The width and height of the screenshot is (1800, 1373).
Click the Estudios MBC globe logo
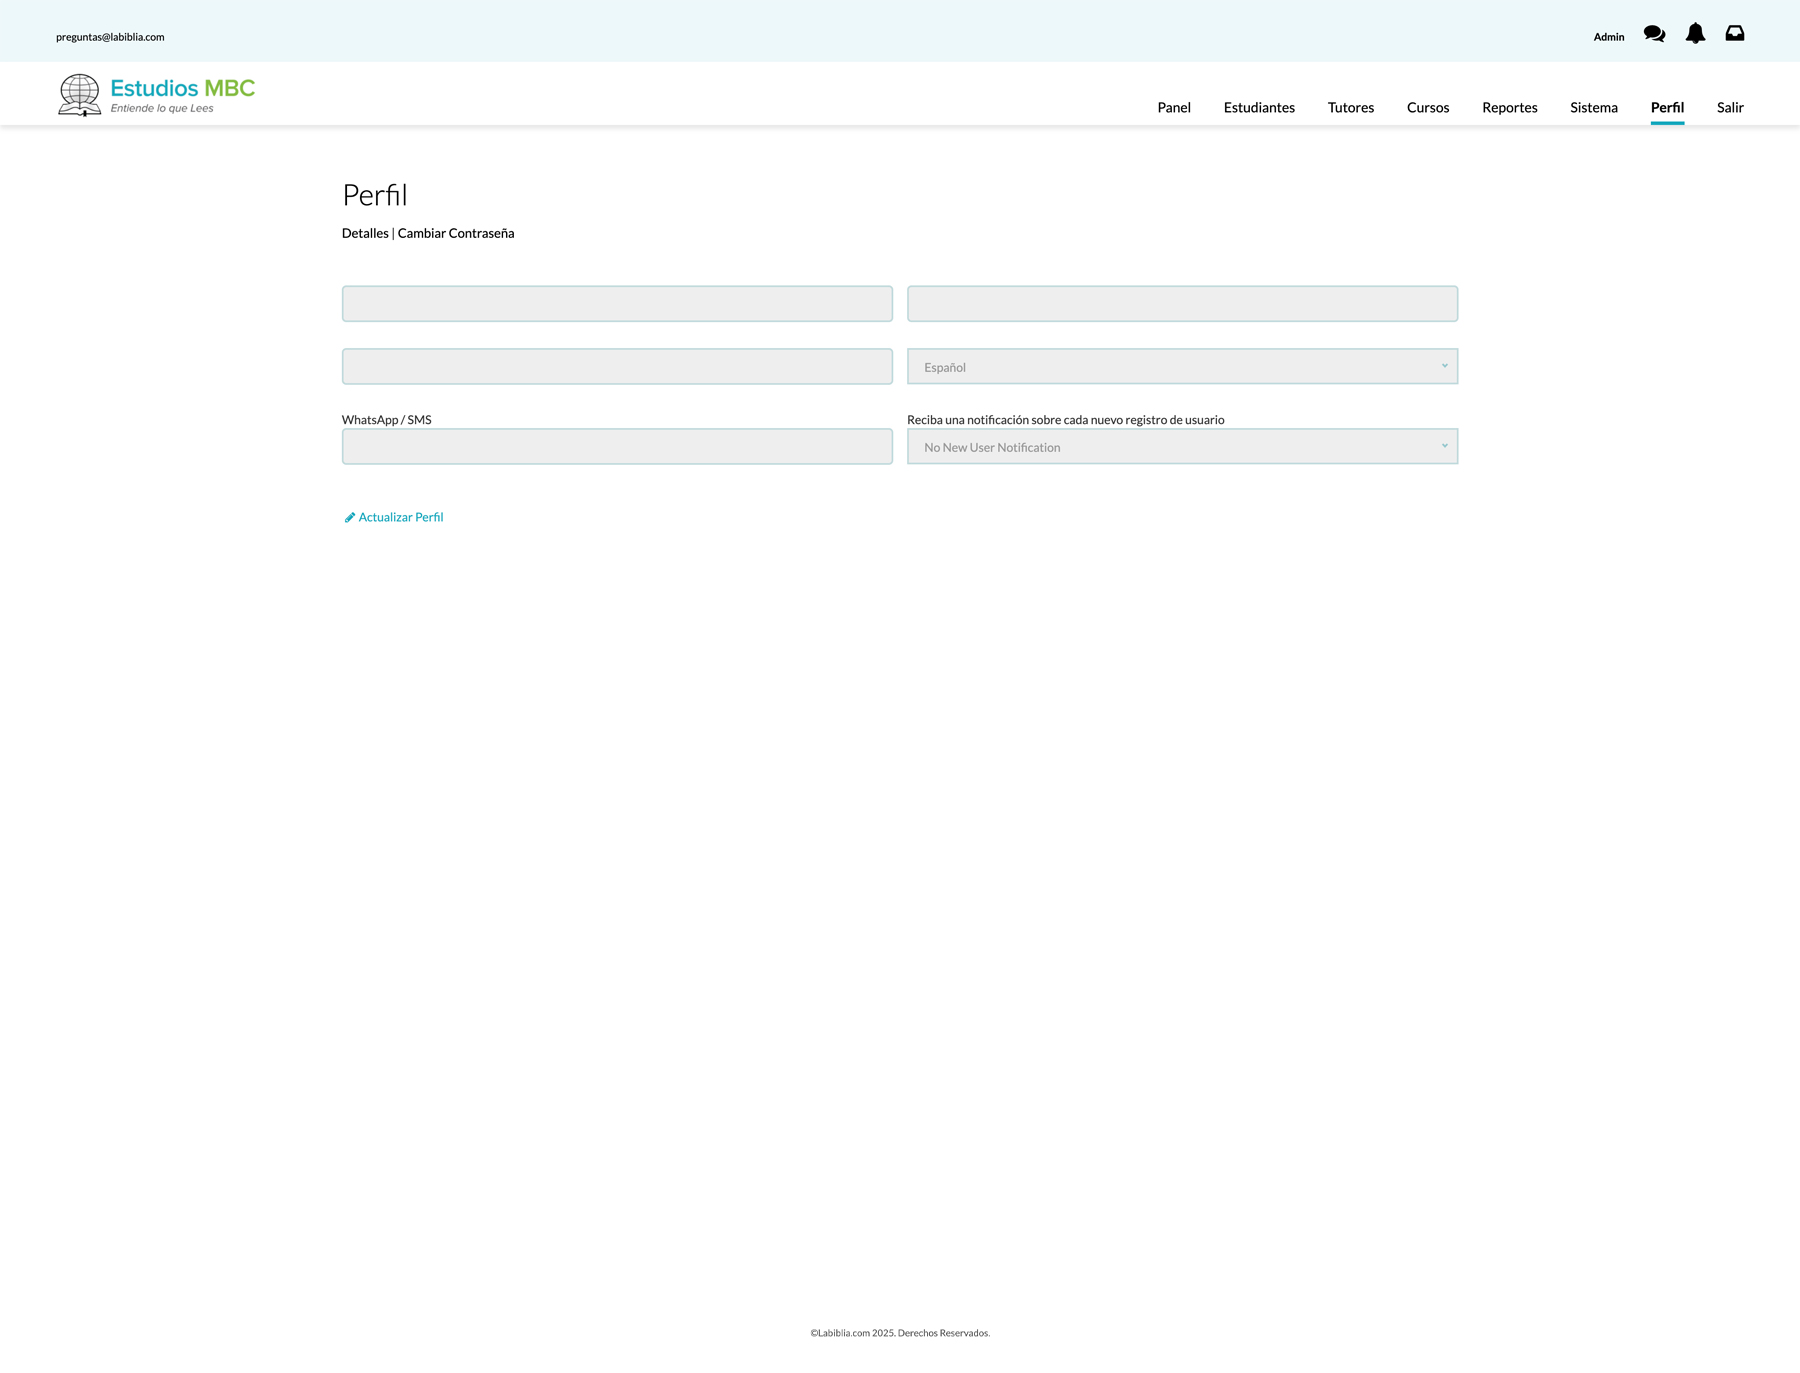(79, 94)
